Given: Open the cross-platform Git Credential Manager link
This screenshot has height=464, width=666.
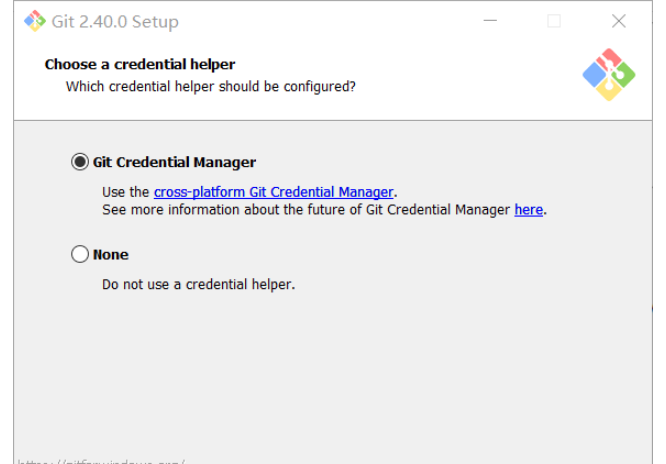Looking at the screenshot, I should pos(273,192).
